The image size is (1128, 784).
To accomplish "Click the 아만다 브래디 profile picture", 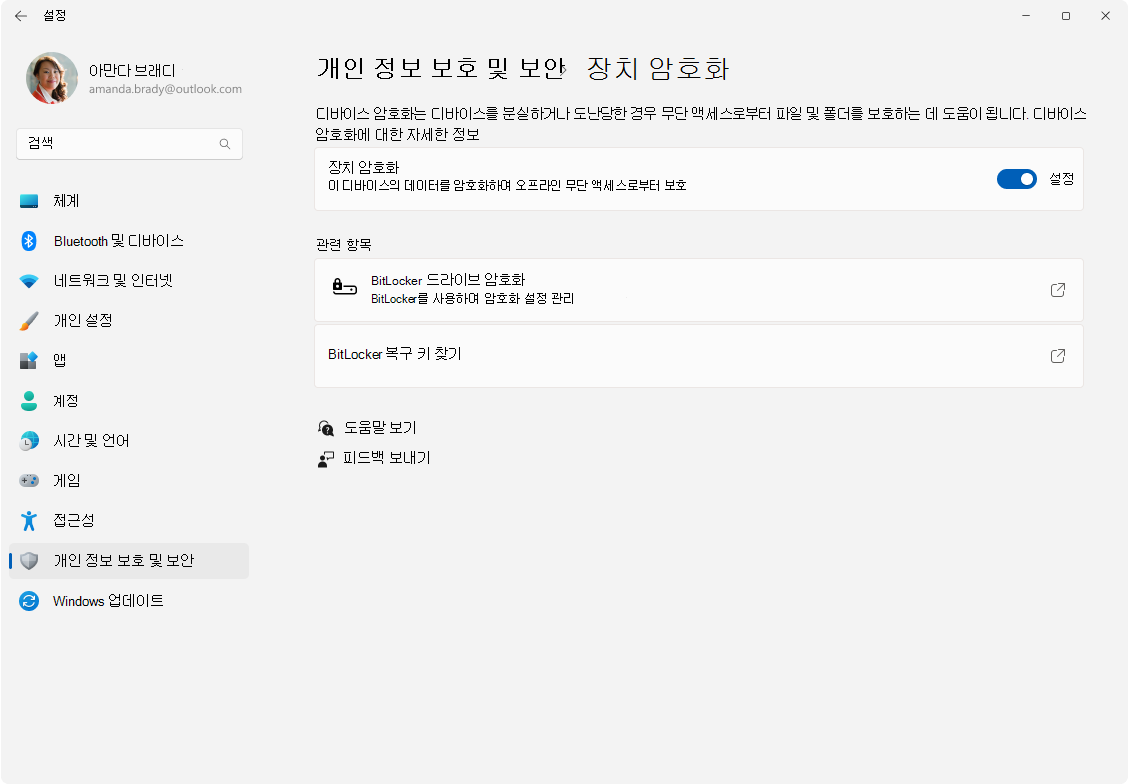I will 52,78.
